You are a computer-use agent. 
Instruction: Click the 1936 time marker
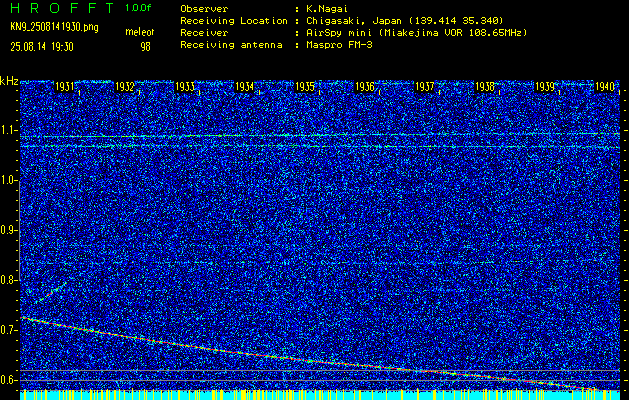click(x=365, y=87)
